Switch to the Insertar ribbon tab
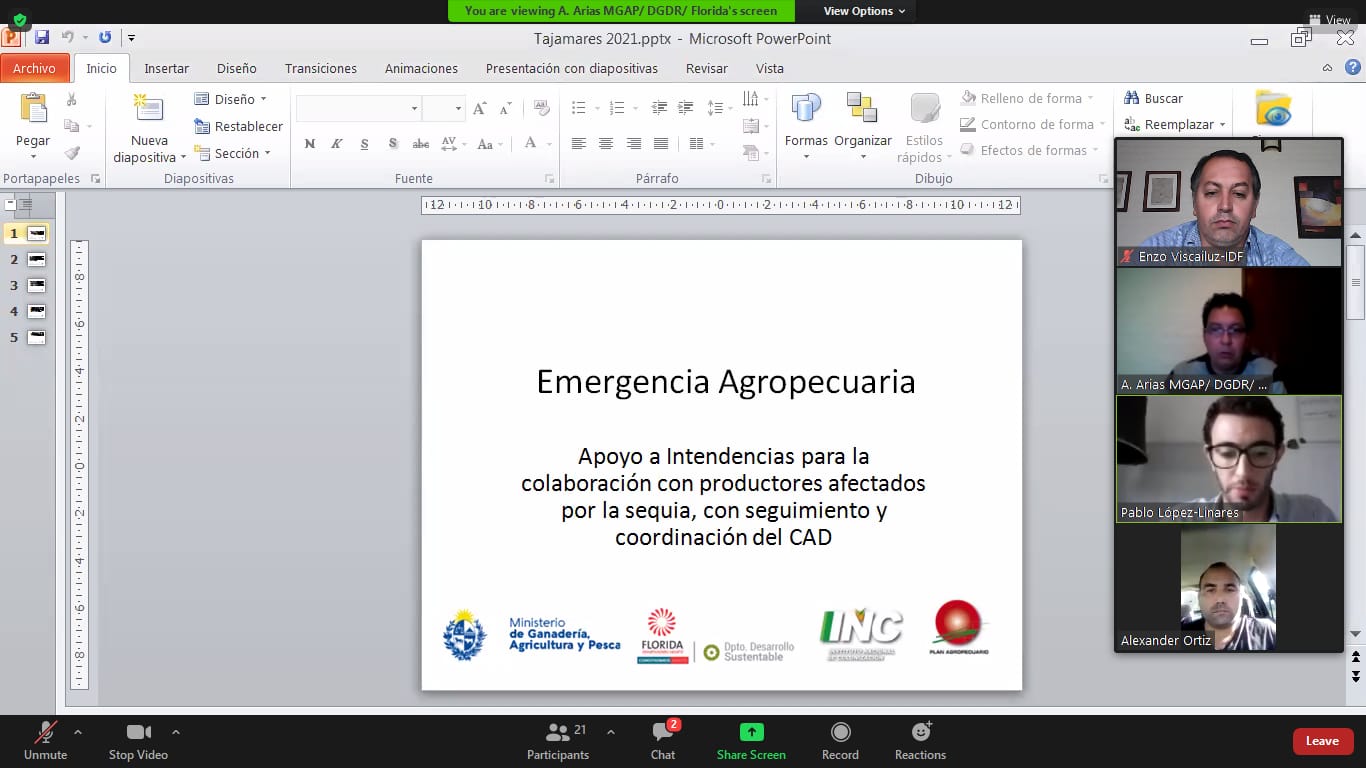 (x=166, y=68)
